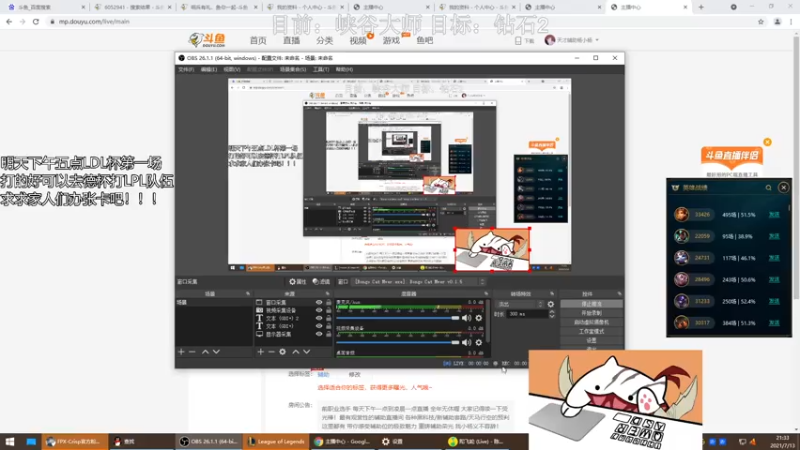Open the window selection dropdown showing Bongo Cat Mver
Image resolution: width=800 pixels, height=450 pixels.
coord(419,282)
